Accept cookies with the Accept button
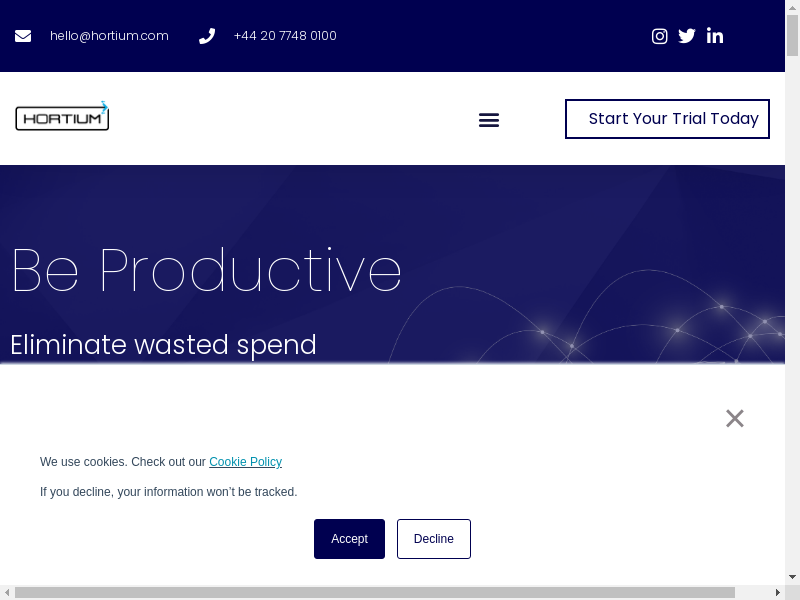Viewport: 800px width, 600px height. 349,539
